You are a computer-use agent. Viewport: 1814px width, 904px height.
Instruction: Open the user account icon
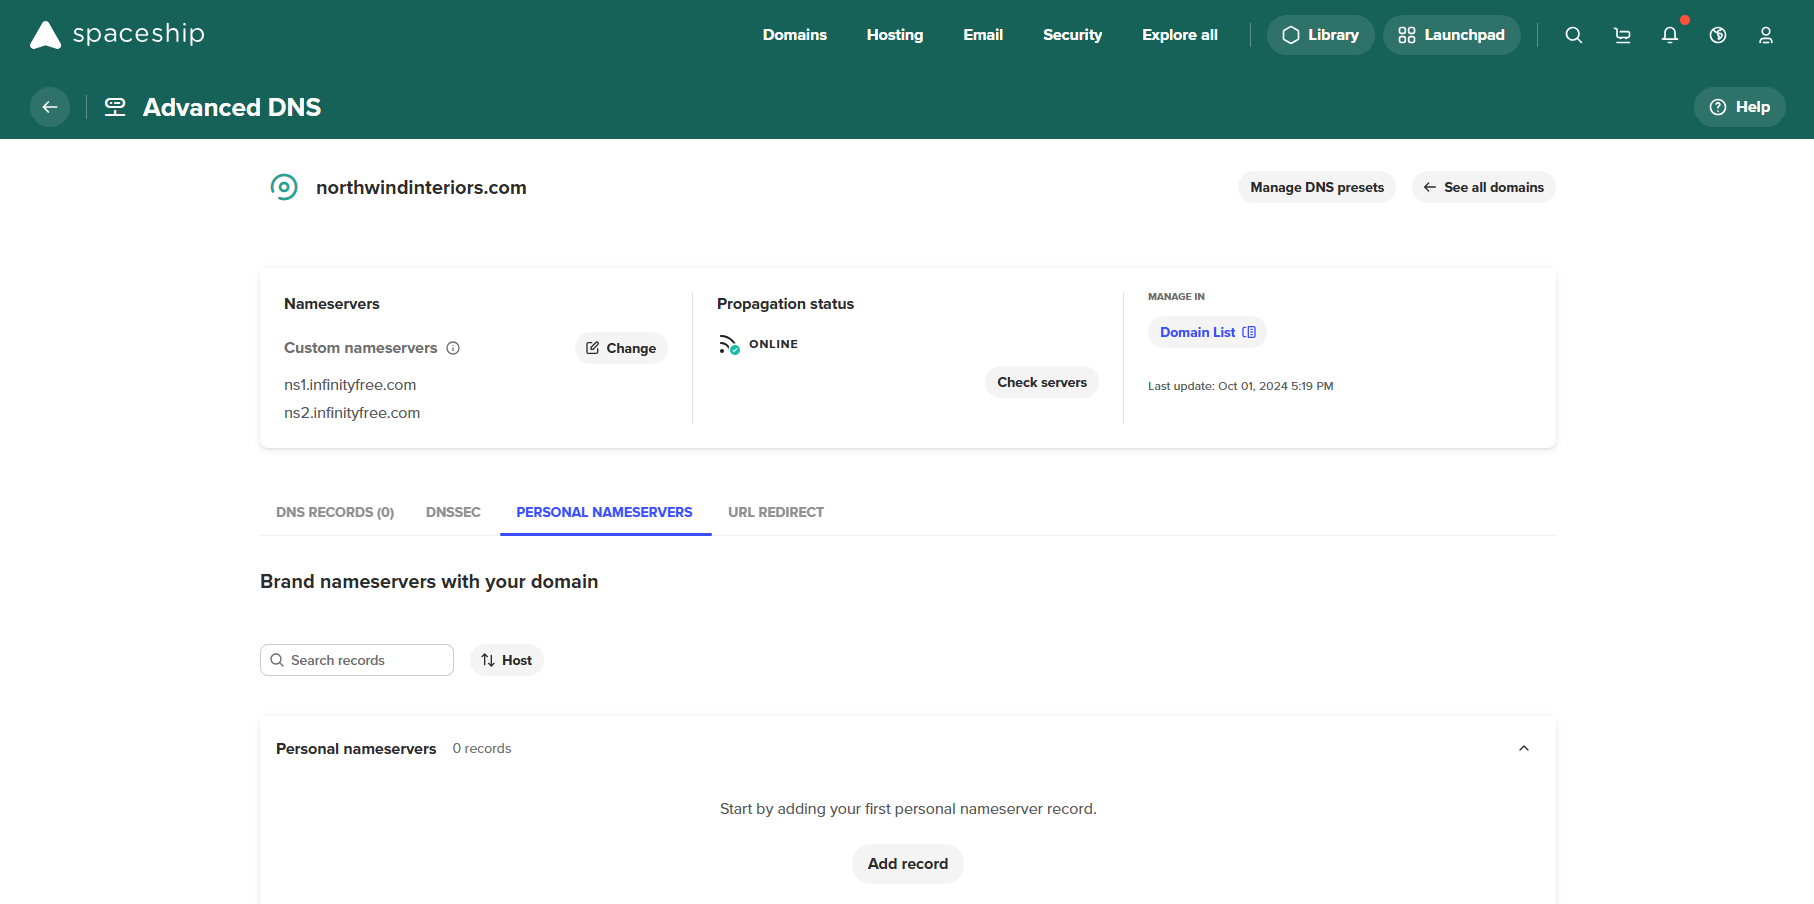click(1766, 35)
